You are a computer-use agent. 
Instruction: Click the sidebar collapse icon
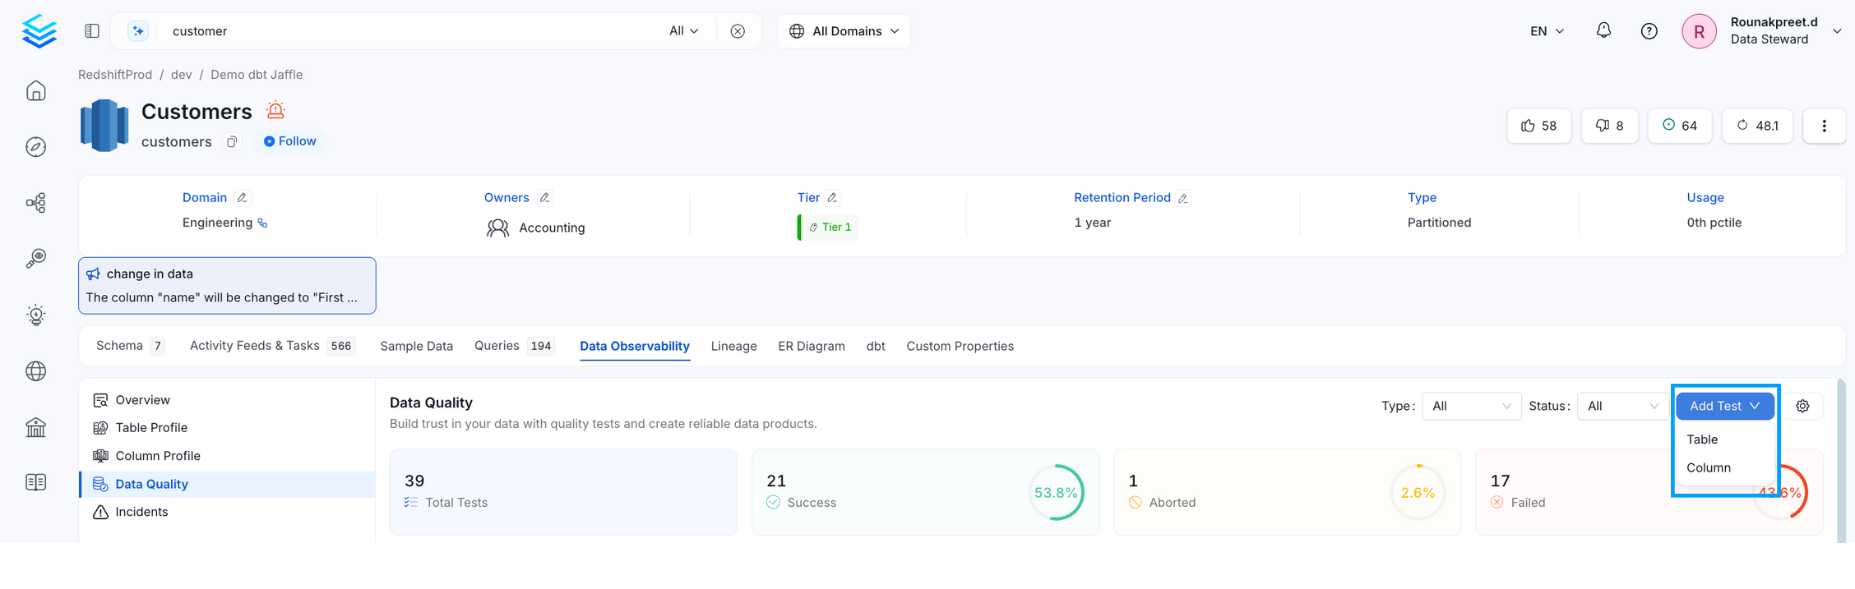[x=92, y=31]
